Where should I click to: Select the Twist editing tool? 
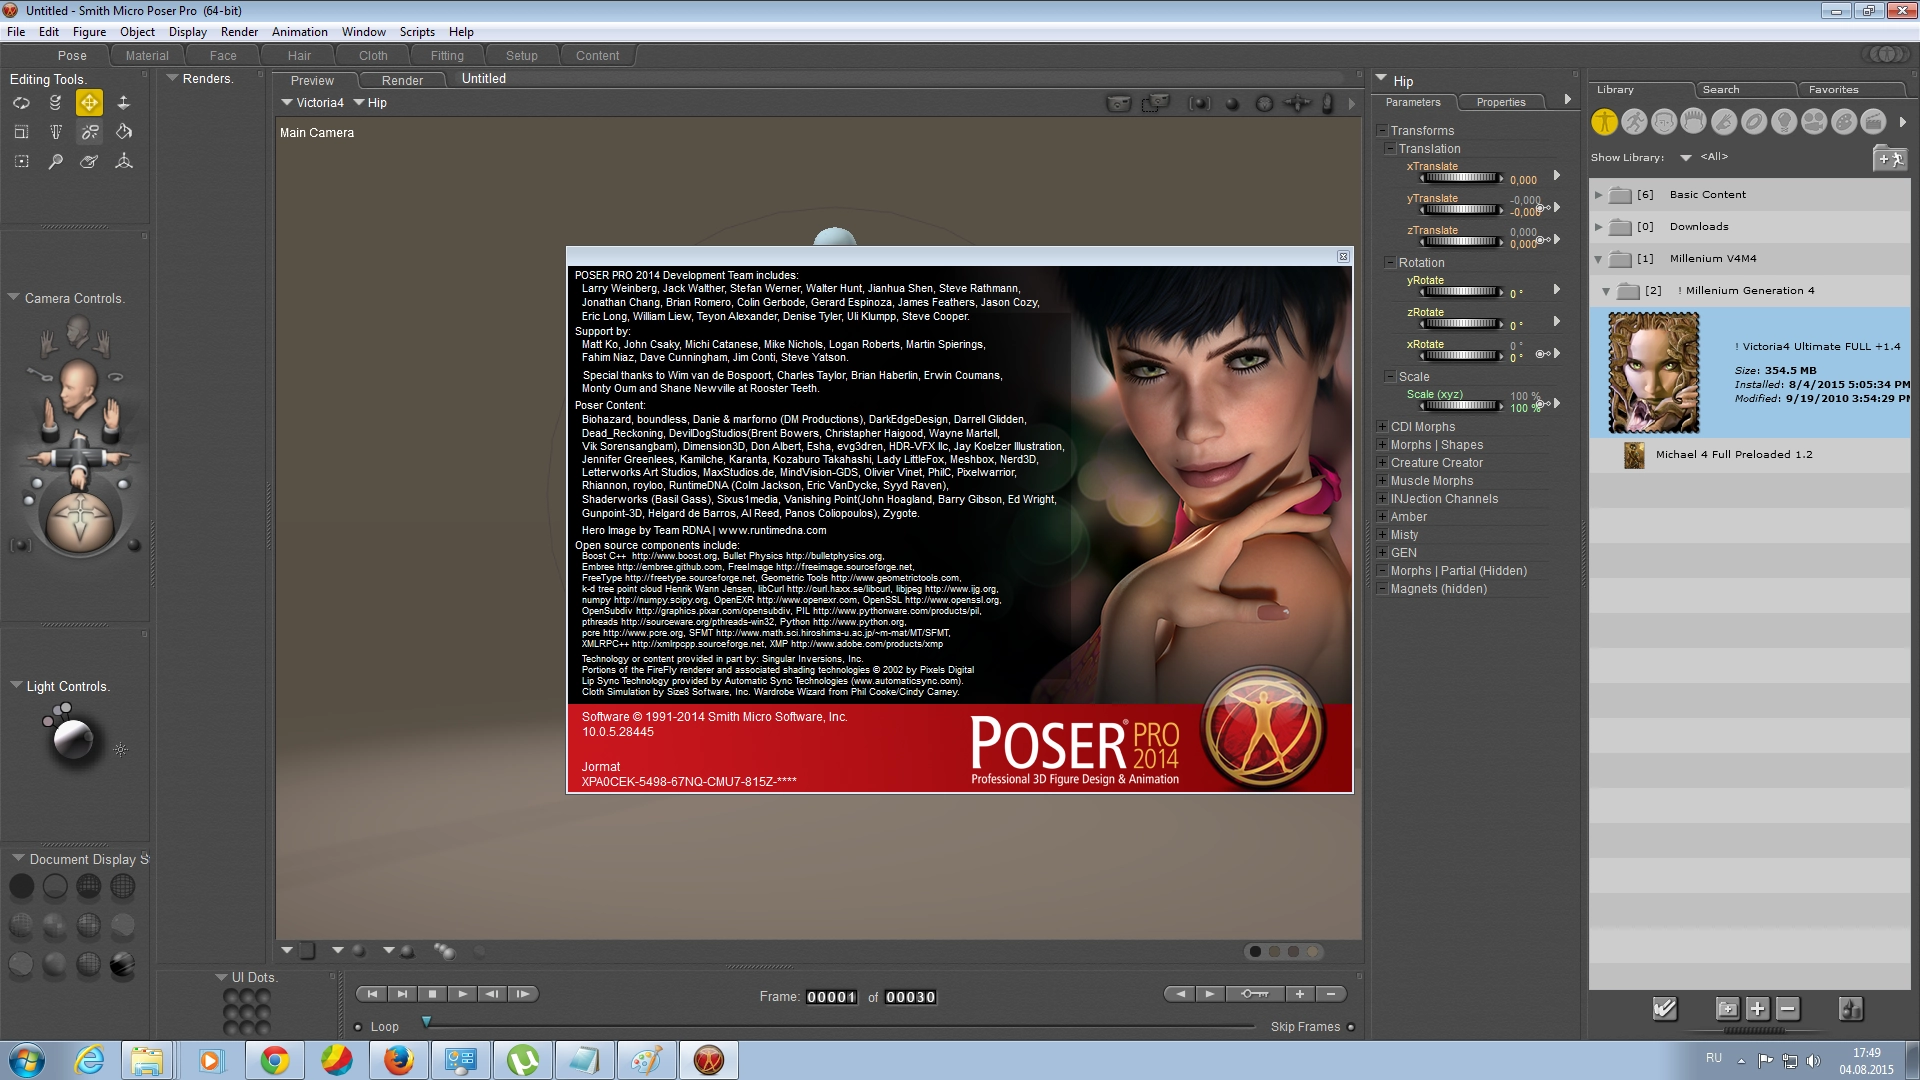(55, 103)
